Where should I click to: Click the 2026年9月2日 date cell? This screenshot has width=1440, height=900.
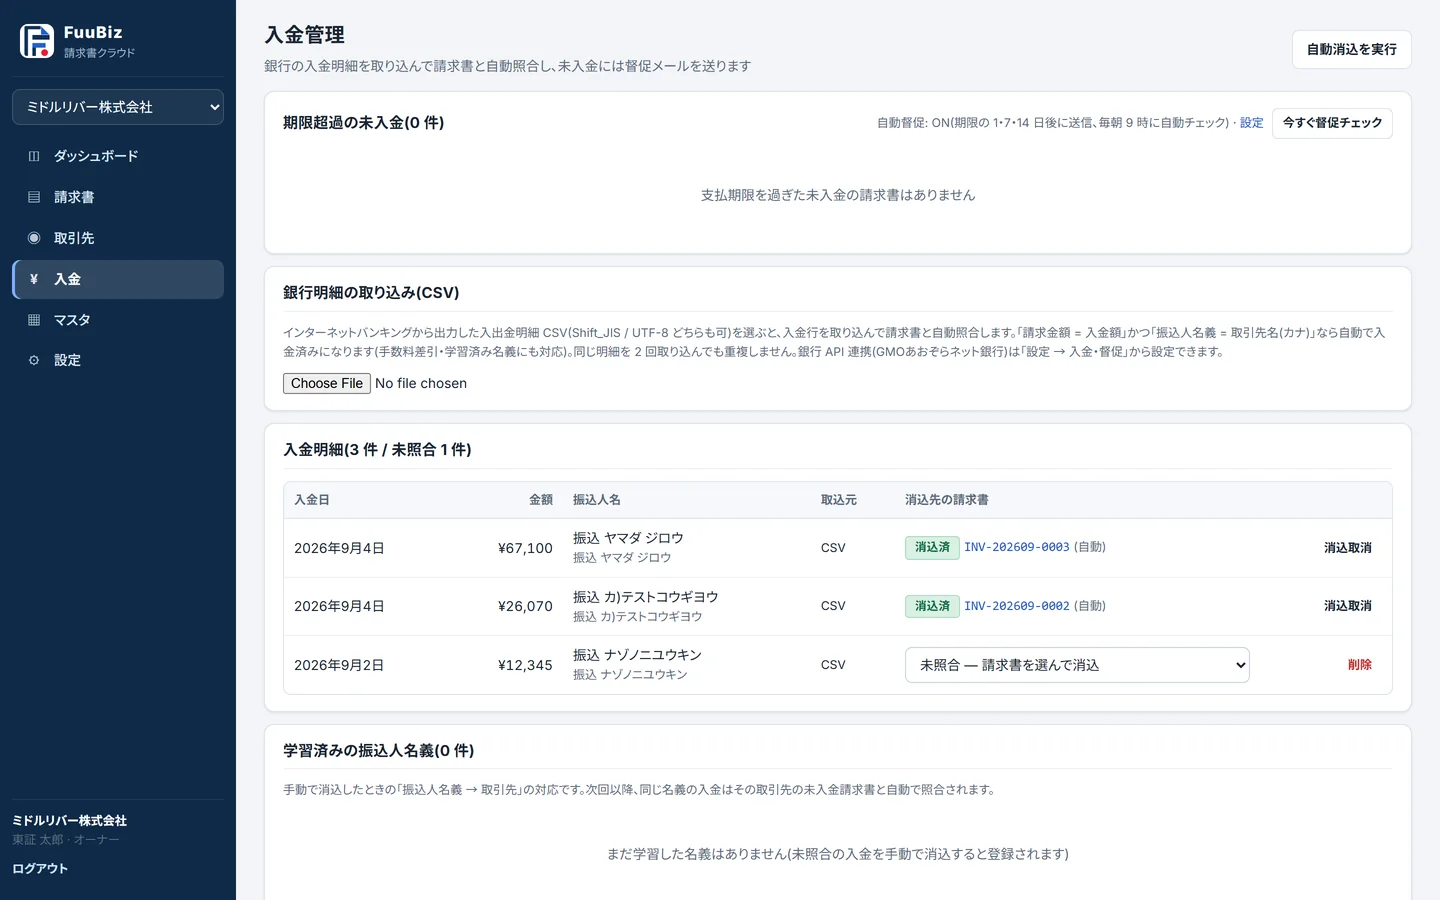(x=339, y=665)
